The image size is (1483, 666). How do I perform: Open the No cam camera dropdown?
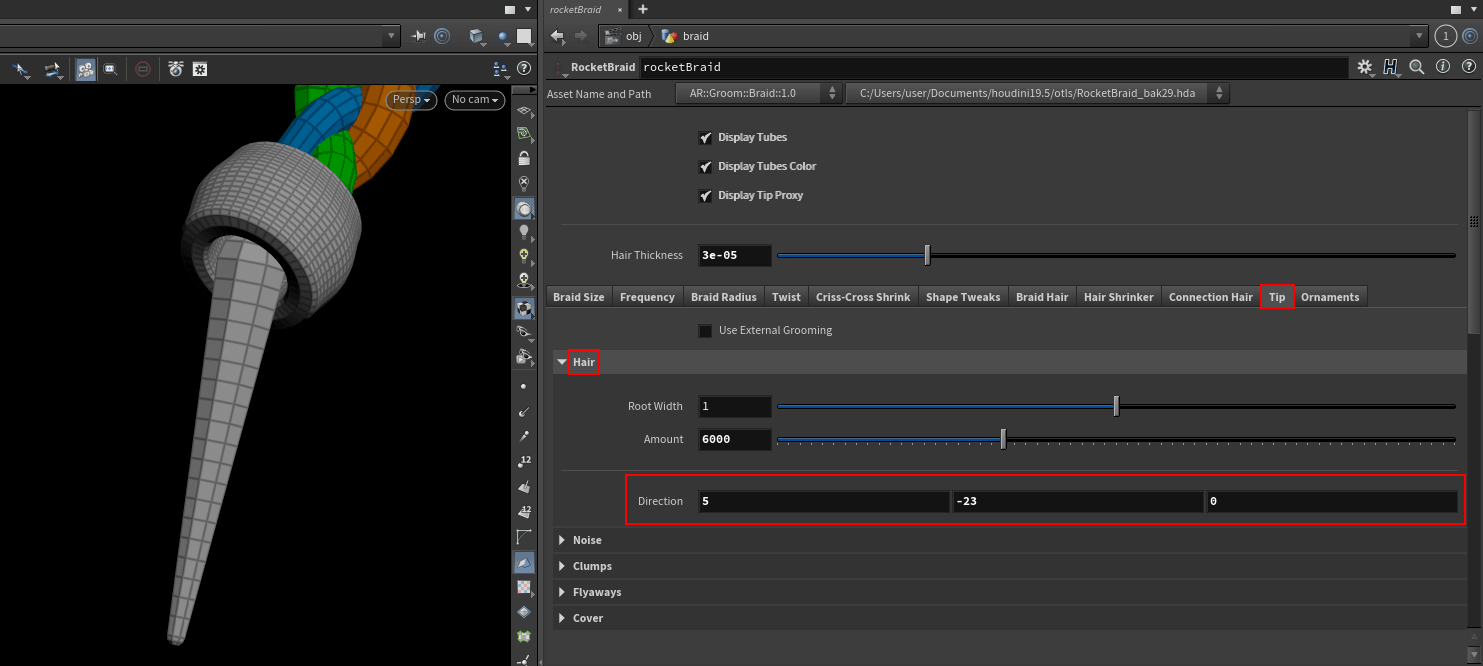pyautogui.click(x=474, y=100)
